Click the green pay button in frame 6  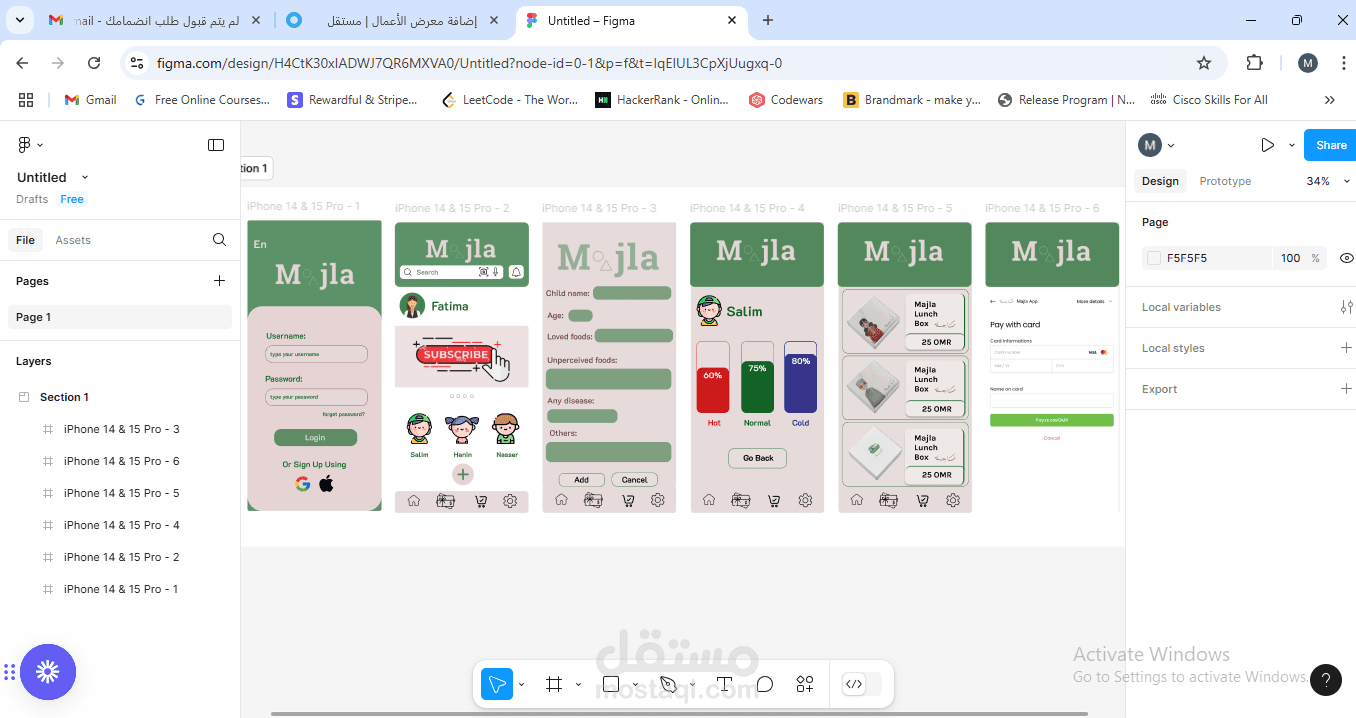click(1051, 420)
